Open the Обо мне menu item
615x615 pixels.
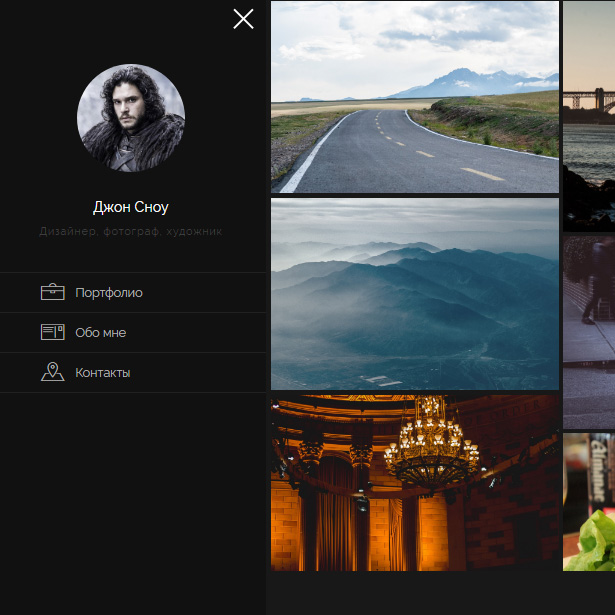click(133, 333)
